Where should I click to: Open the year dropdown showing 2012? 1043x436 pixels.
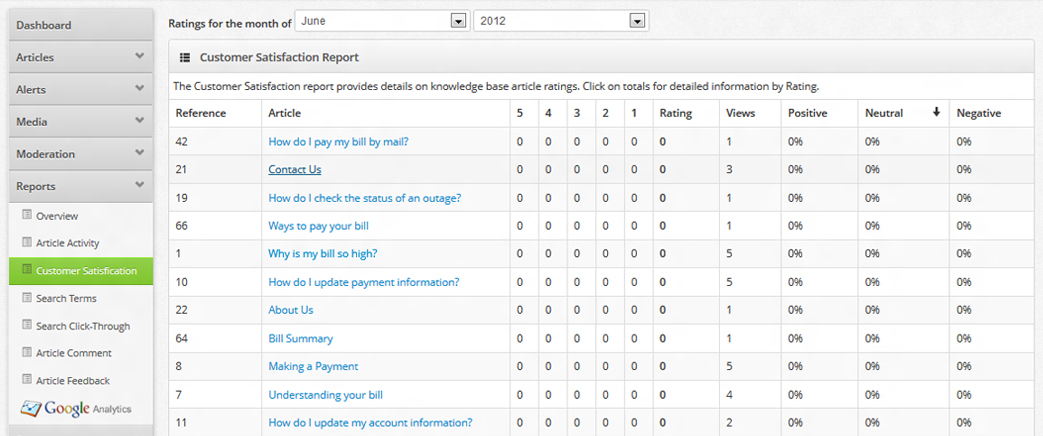(x=636, y=20)
